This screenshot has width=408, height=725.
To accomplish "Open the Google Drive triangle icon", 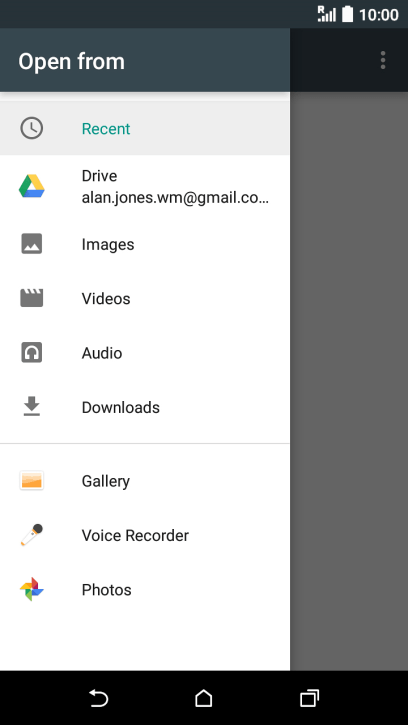I will coord(31,186).
